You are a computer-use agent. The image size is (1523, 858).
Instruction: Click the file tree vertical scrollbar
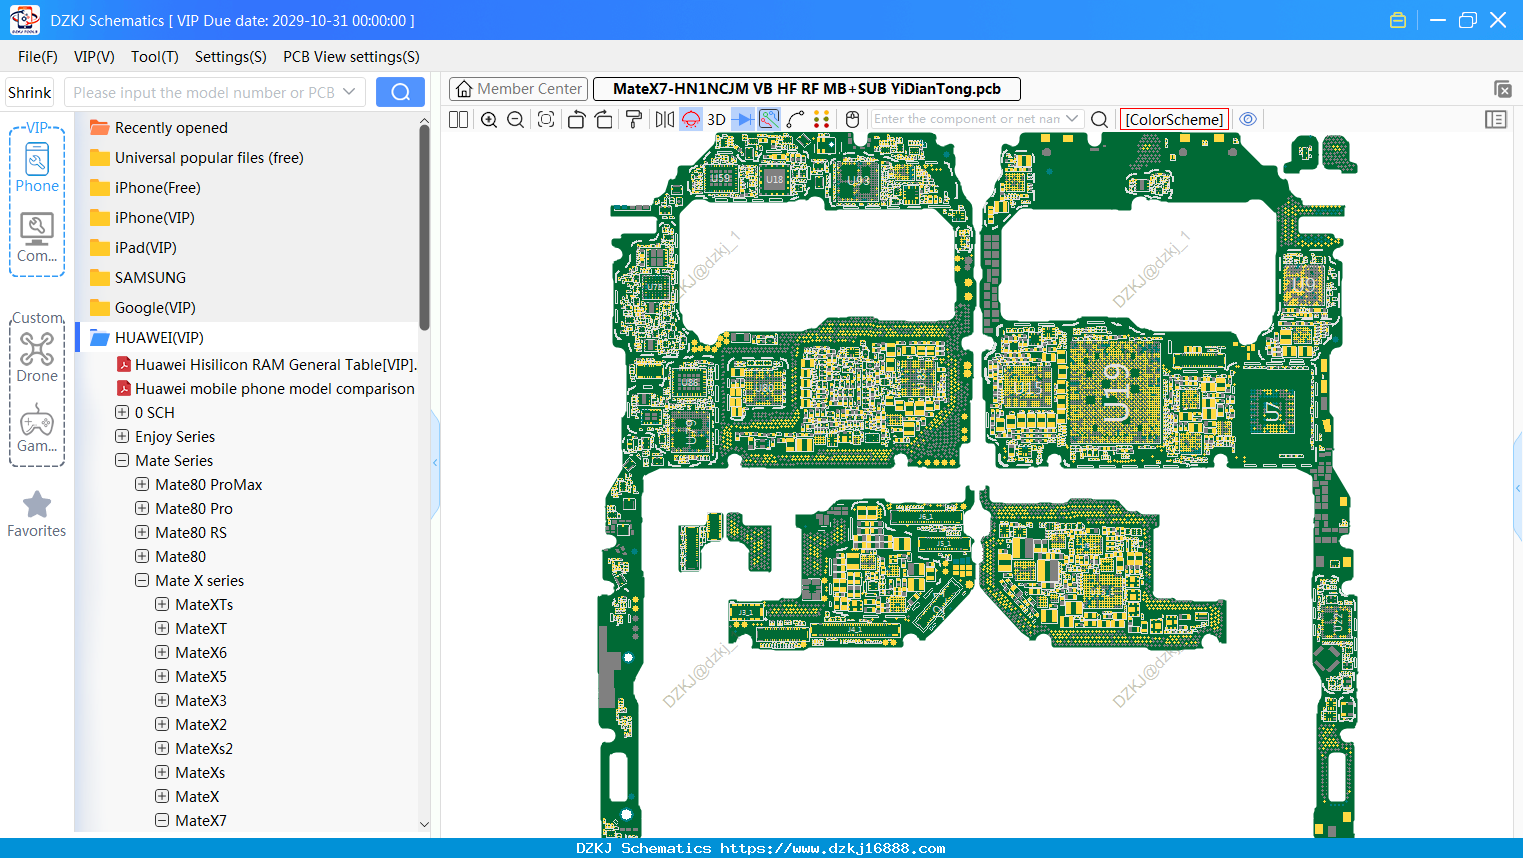pyautogui.click(x=424, y=228)
